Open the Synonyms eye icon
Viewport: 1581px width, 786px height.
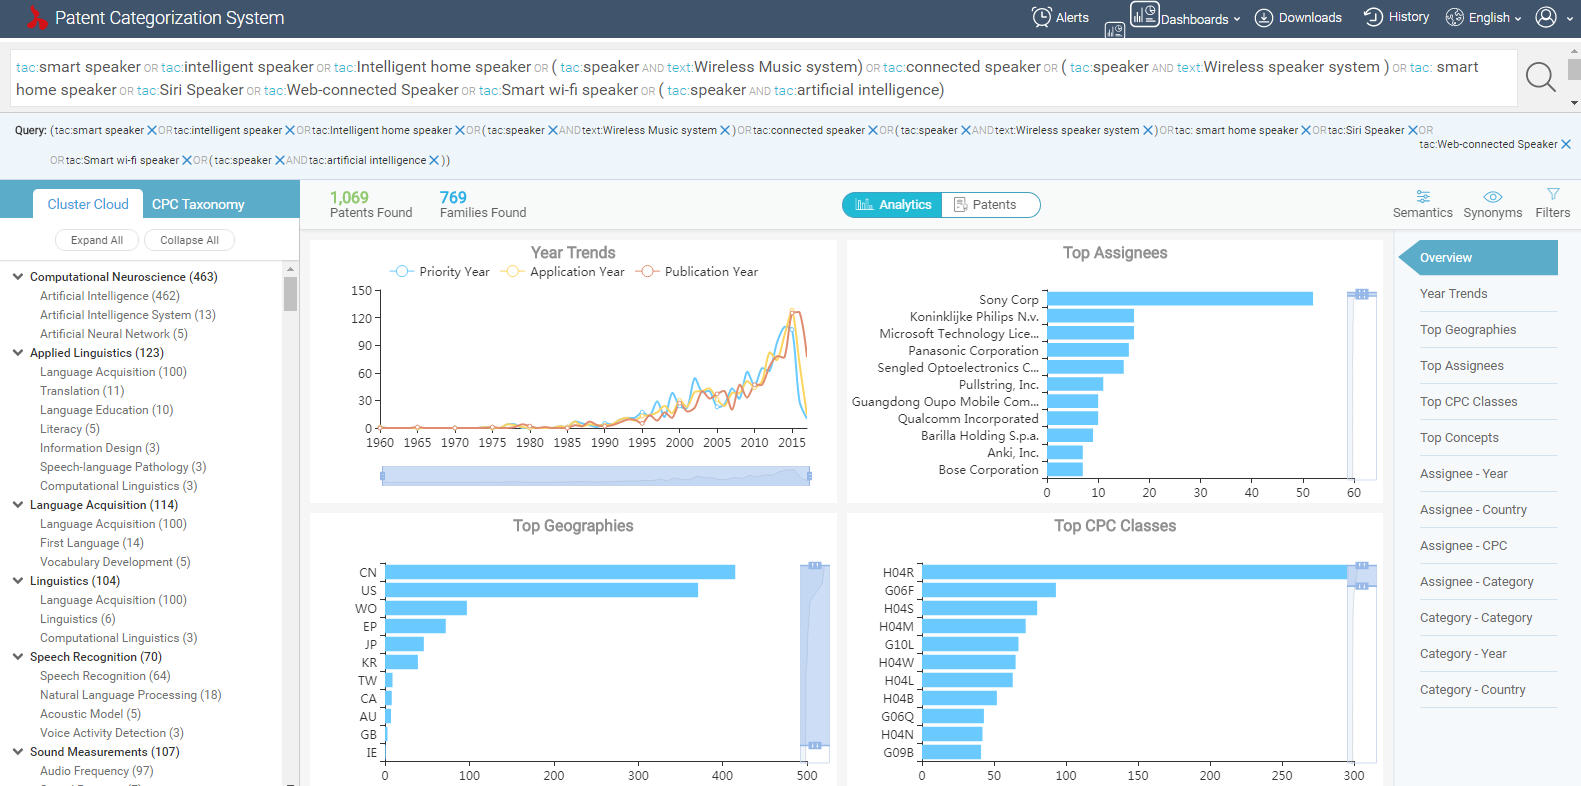[x=1492, y=197]
